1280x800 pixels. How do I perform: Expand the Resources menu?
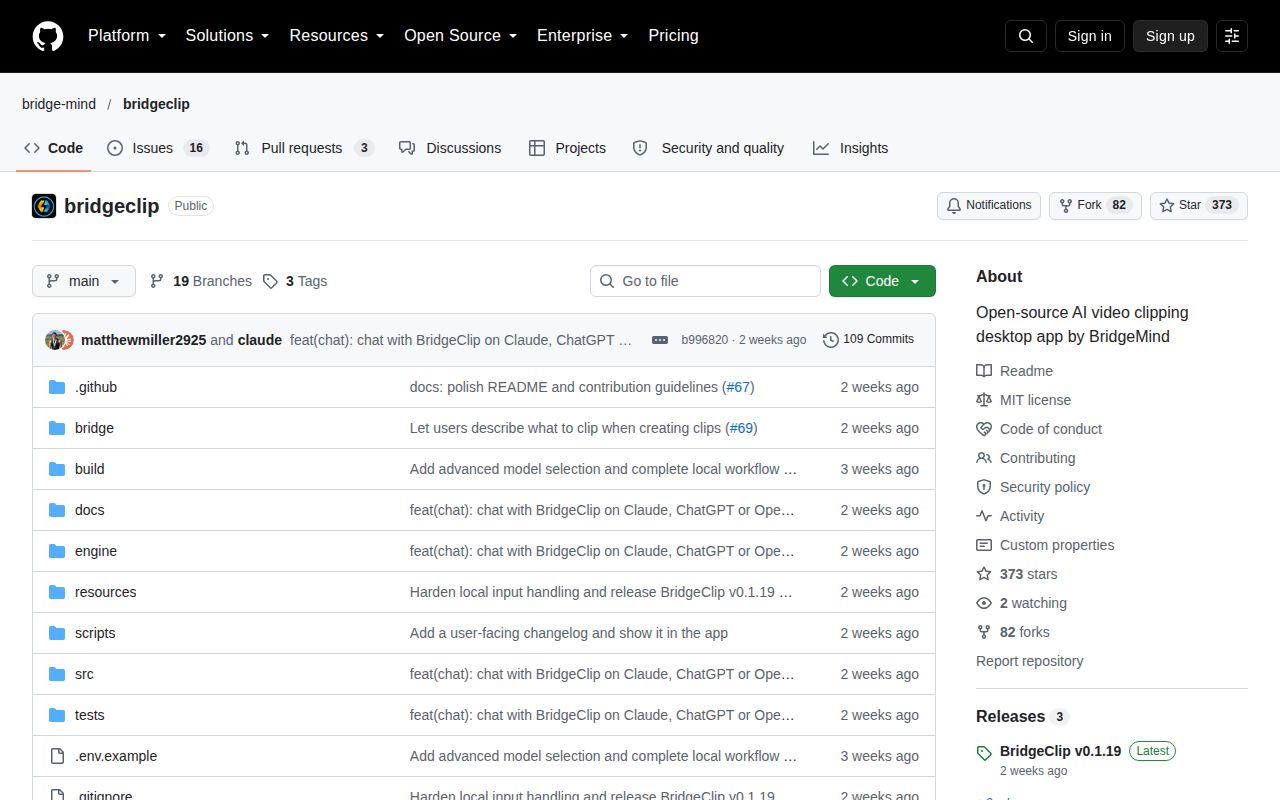point(337,36)
